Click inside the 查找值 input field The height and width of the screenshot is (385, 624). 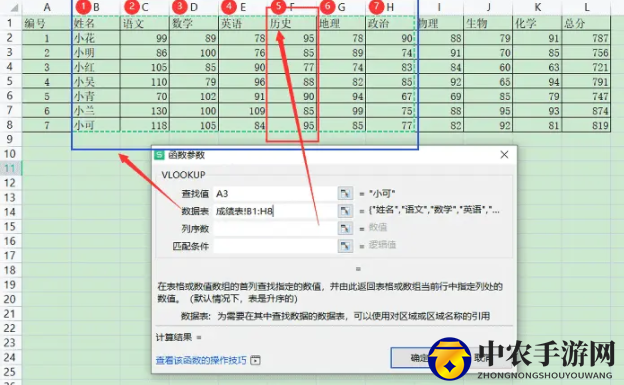275,193
